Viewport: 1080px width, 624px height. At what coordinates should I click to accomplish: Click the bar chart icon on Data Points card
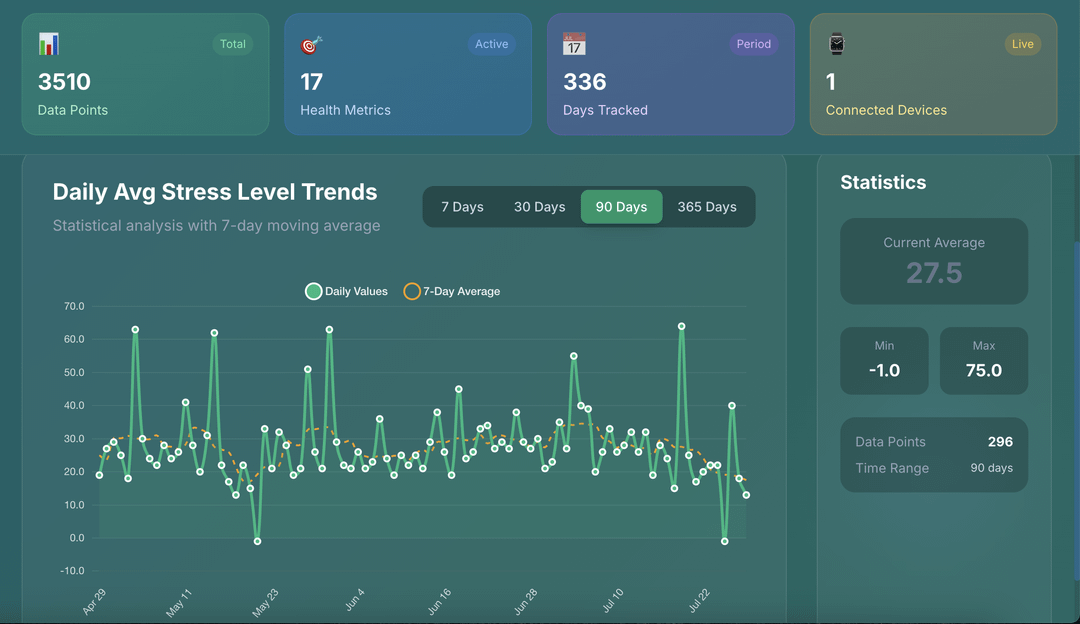tap(49, 44)
